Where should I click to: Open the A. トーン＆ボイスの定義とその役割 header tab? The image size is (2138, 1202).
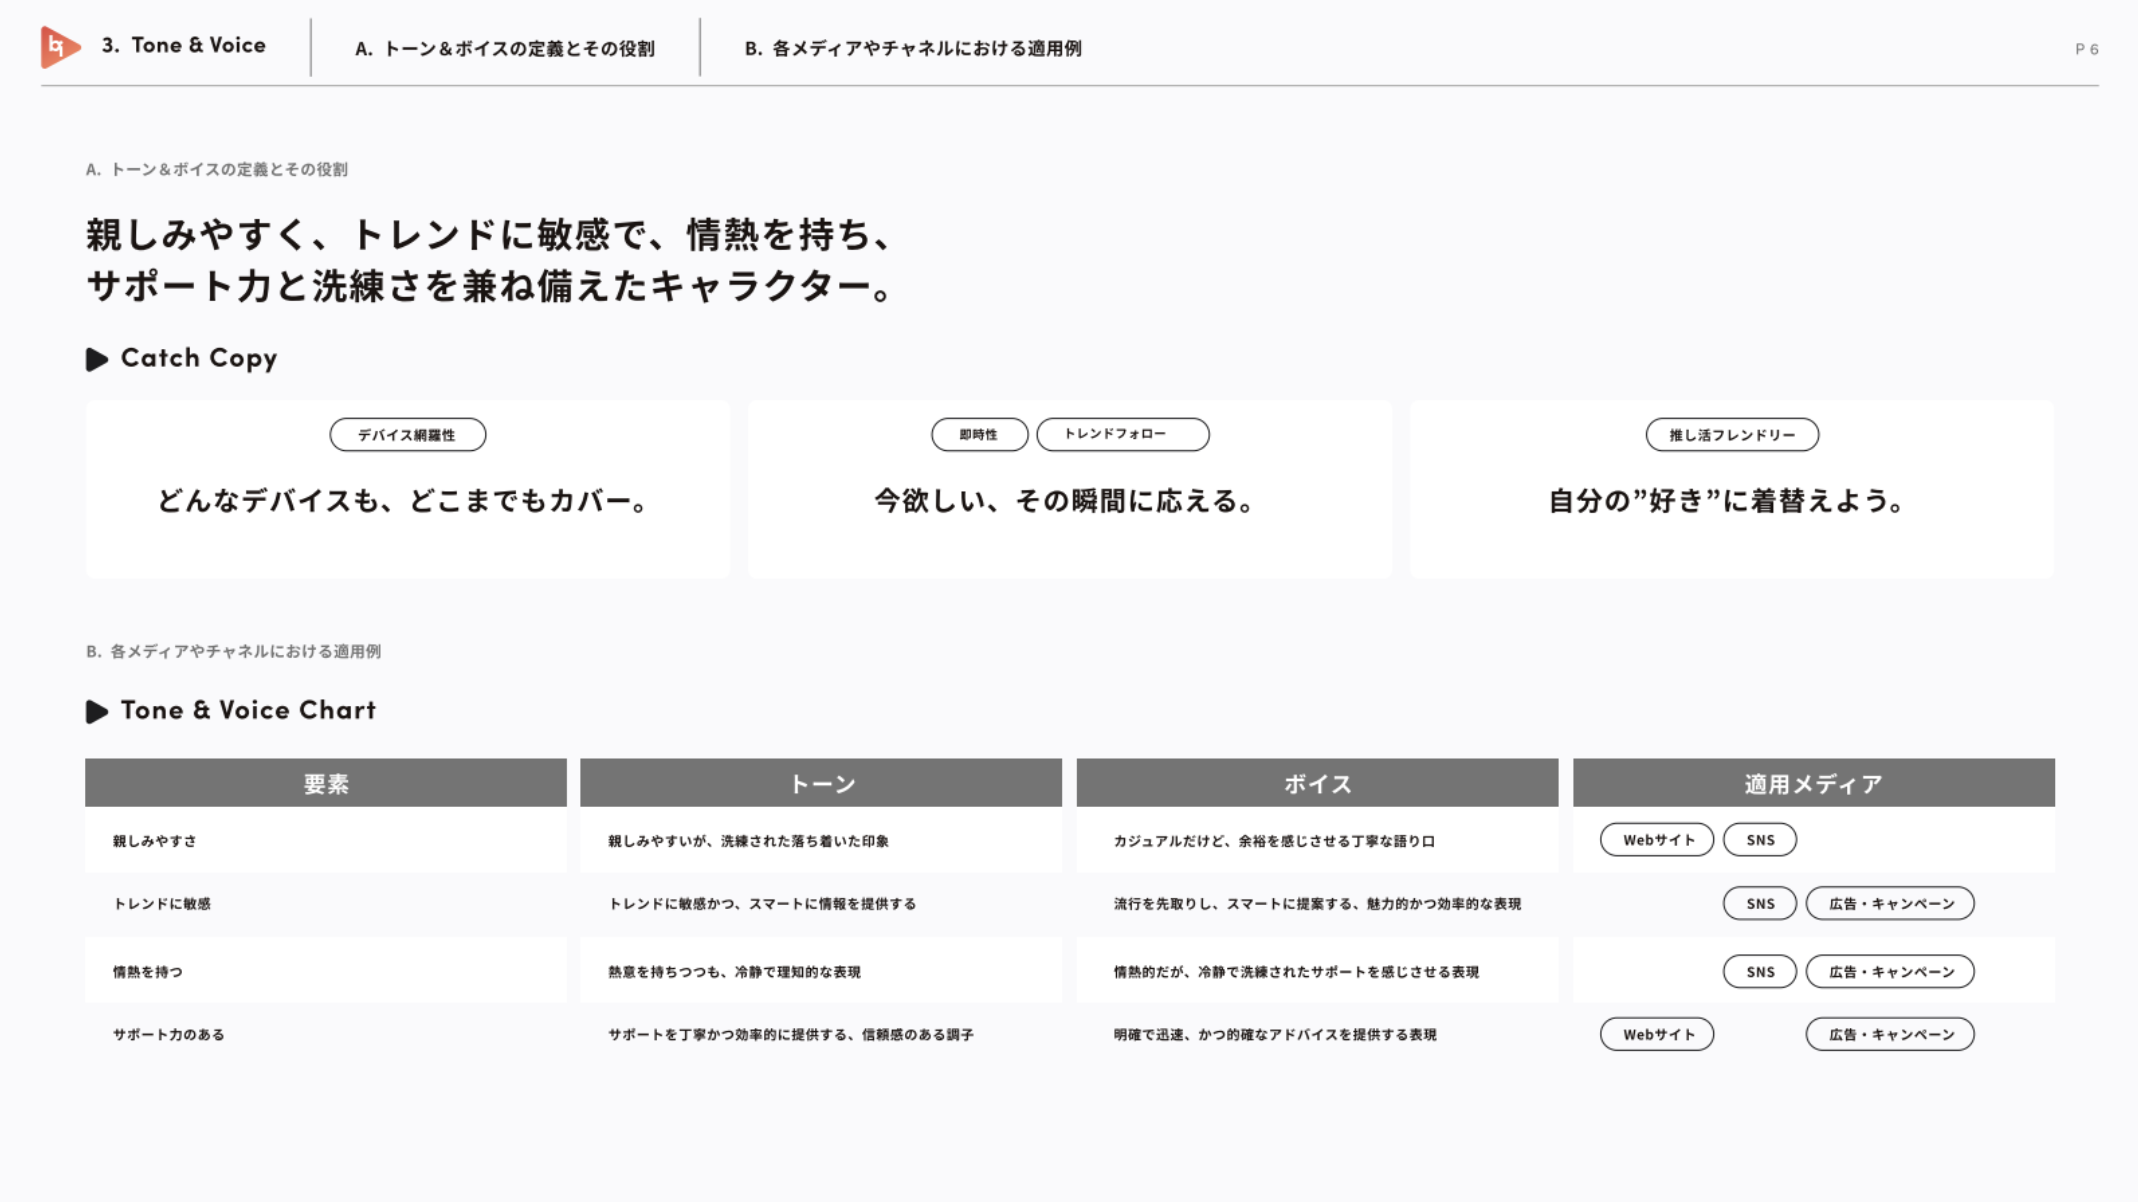(x=504, y=48)
